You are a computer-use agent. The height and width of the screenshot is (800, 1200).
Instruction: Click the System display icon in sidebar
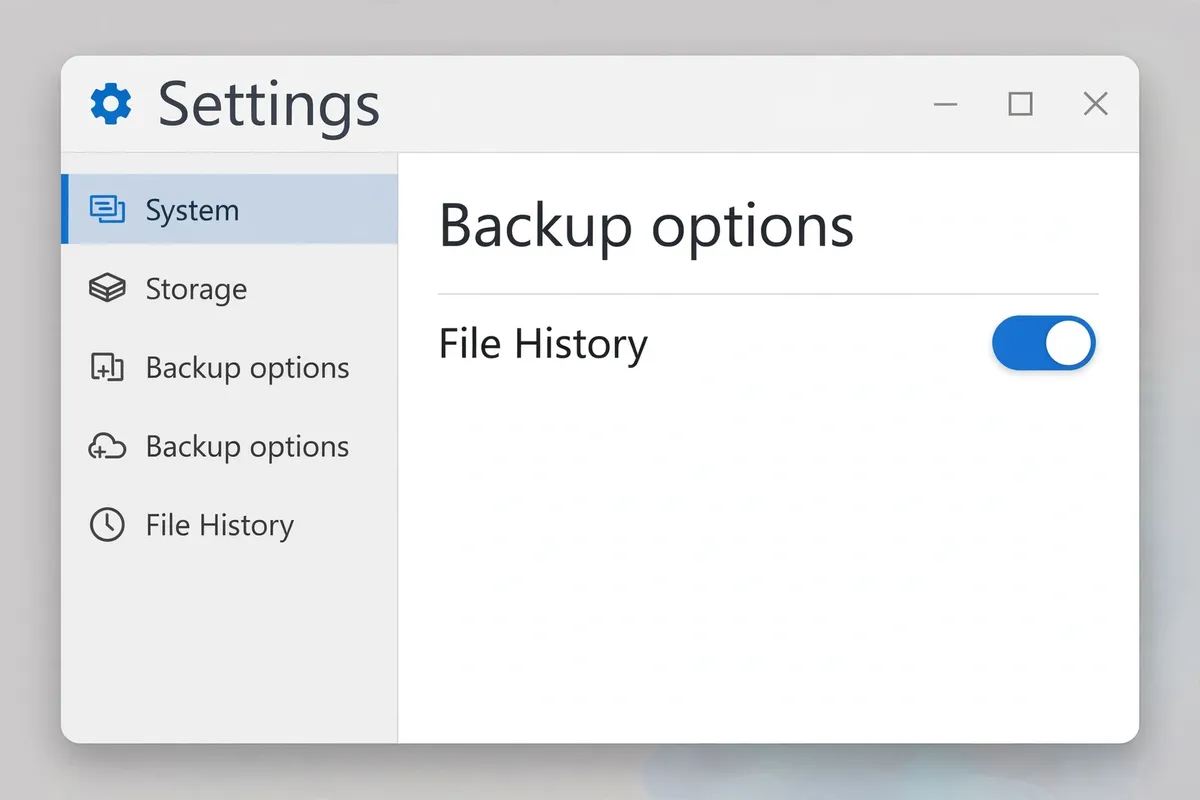point(108,209)
